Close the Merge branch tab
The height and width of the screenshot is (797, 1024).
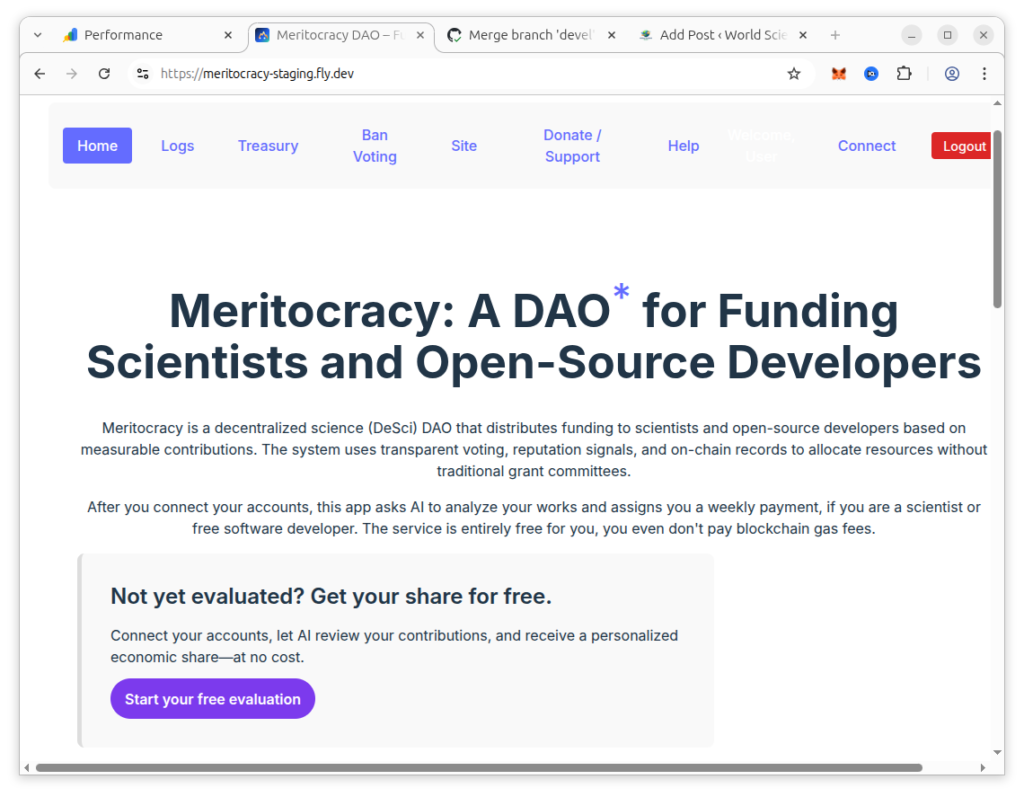coord(612,35)
